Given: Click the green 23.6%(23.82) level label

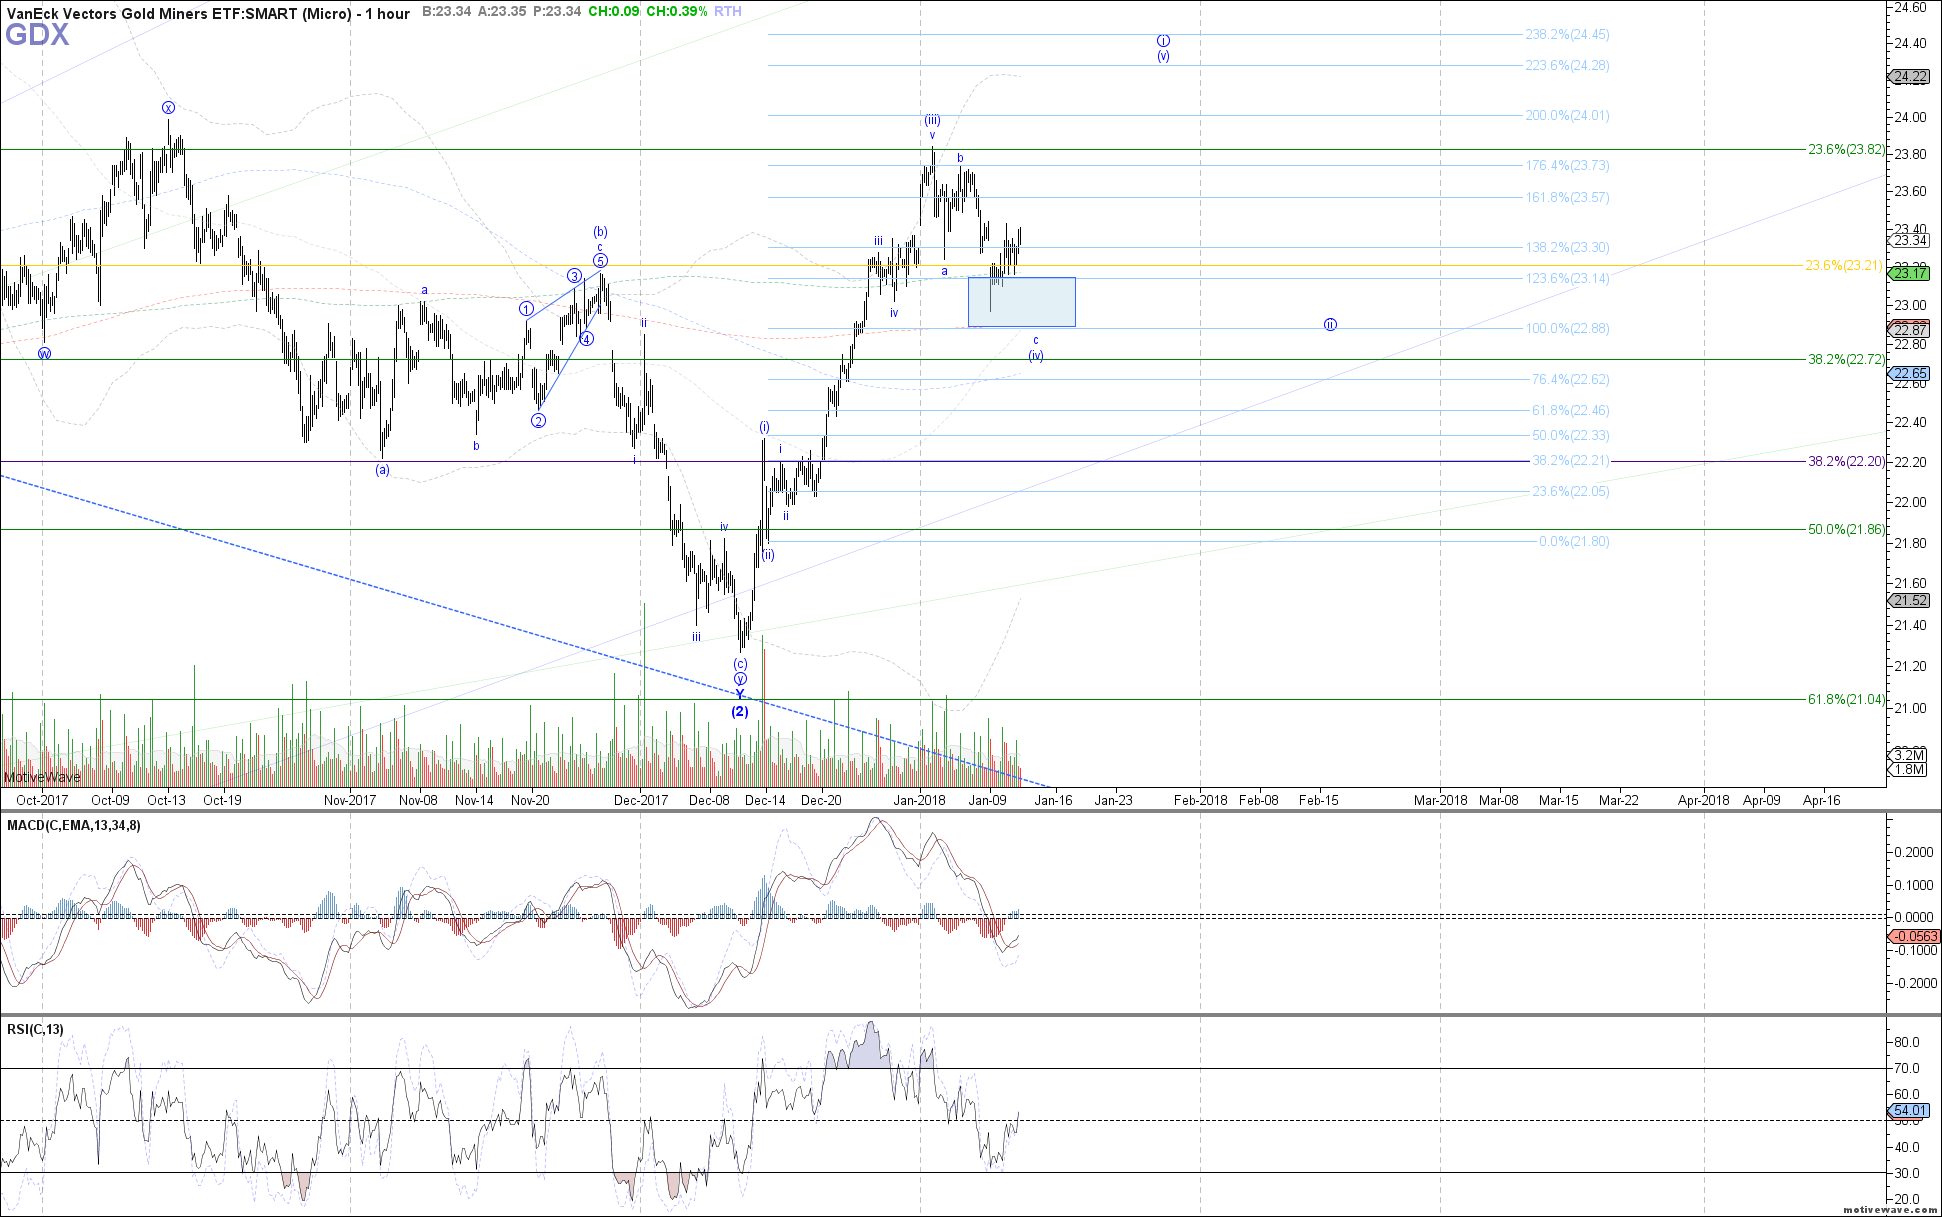Looking at the screenshot, I should point(1846,149).
